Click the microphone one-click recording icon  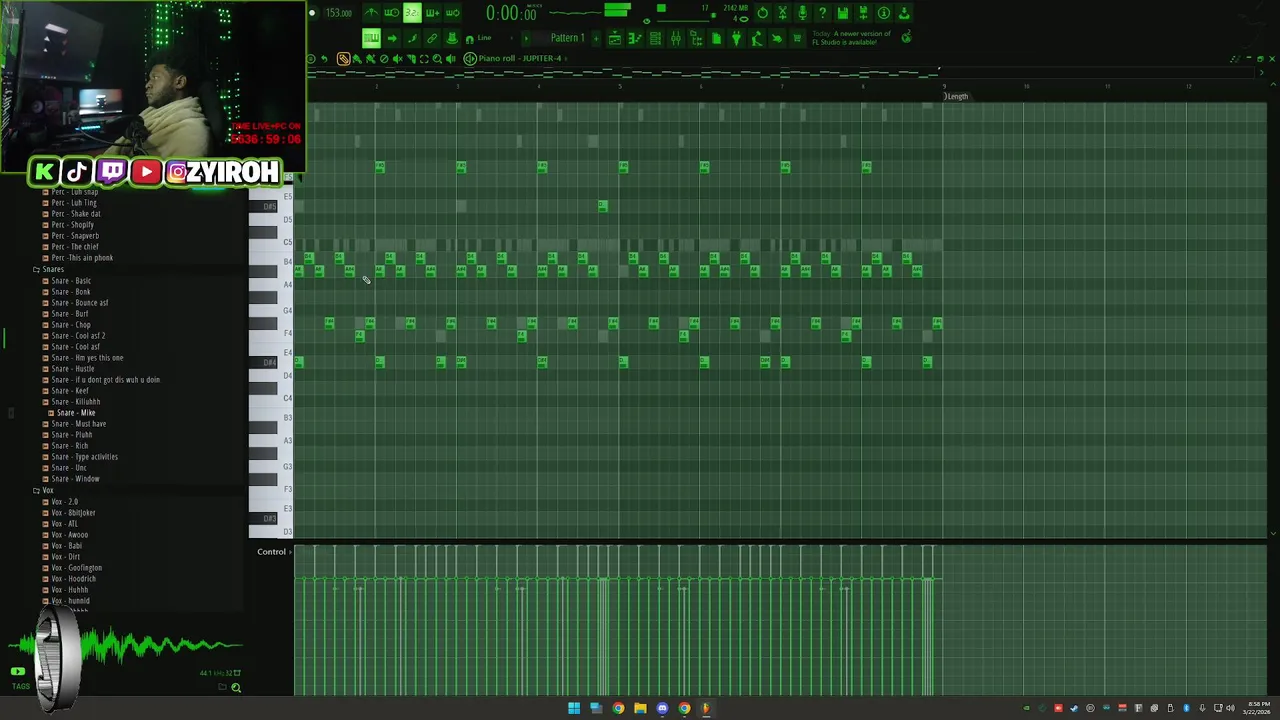pos(802,12)
